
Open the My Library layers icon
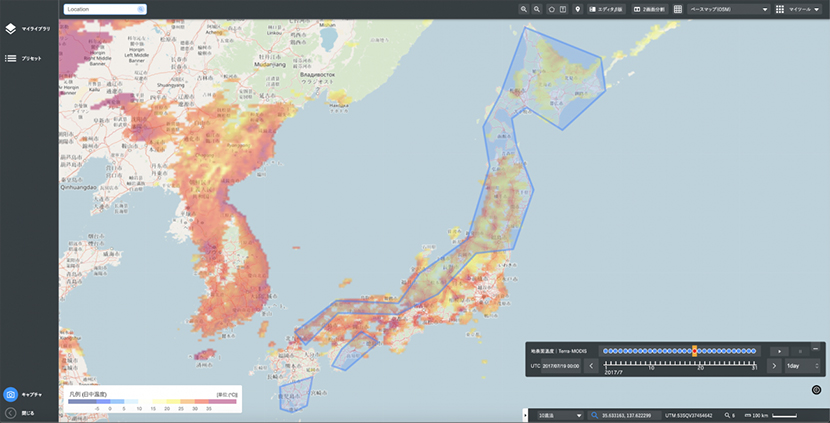(x=10, y=29)
